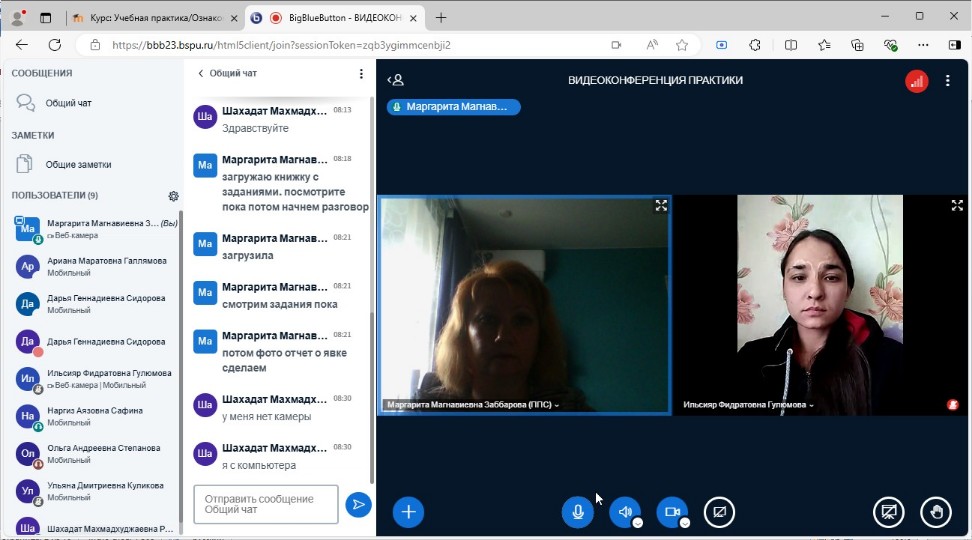972x540 pixels.
Task: Open webcam options arrow
Action: click(685, 522)
